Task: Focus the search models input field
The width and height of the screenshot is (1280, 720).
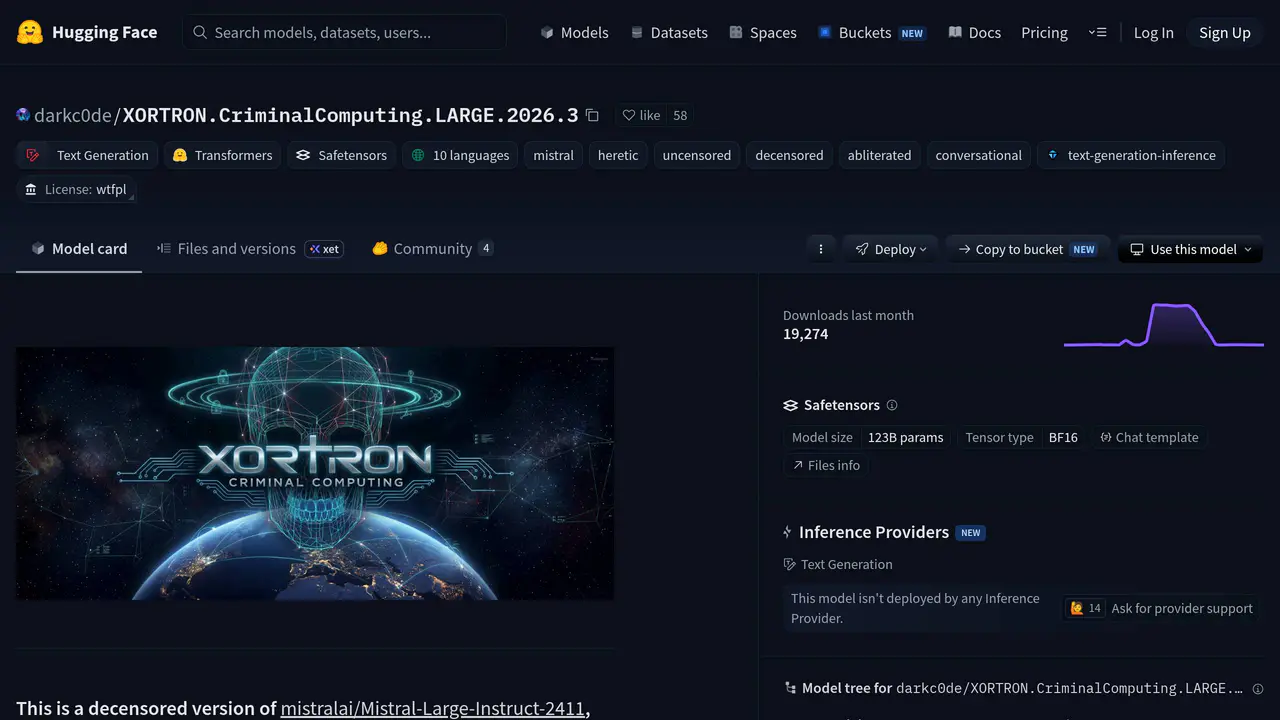Action: click(x=344, y=32)
